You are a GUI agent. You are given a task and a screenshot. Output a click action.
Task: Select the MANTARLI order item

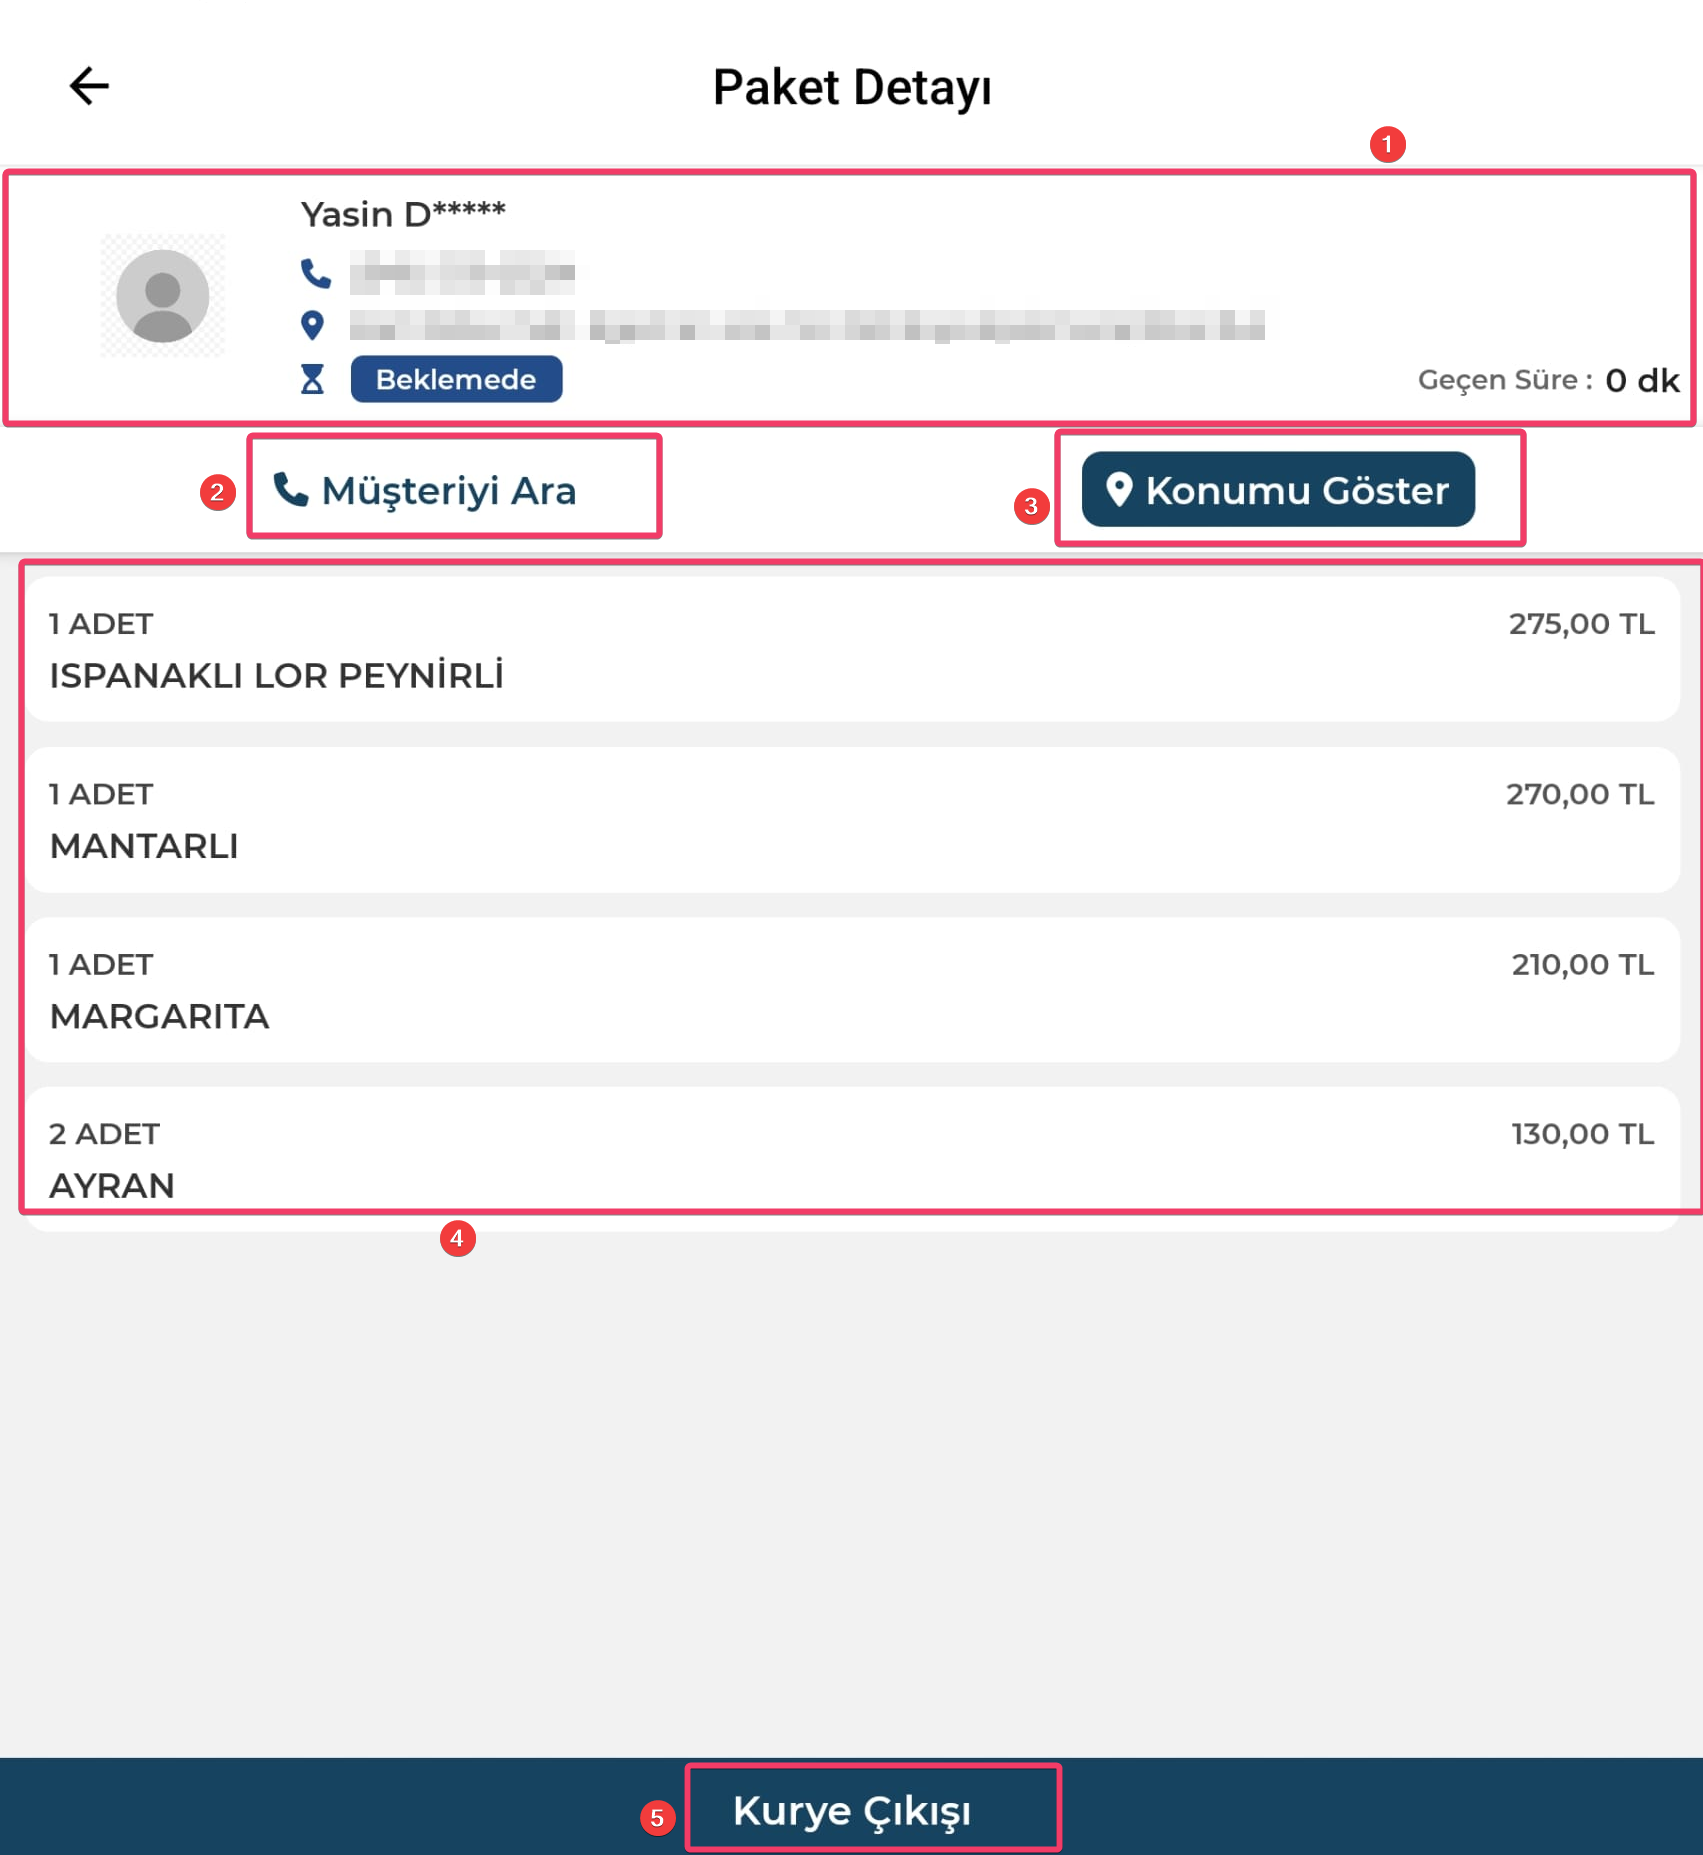click(x=852, y=820)
